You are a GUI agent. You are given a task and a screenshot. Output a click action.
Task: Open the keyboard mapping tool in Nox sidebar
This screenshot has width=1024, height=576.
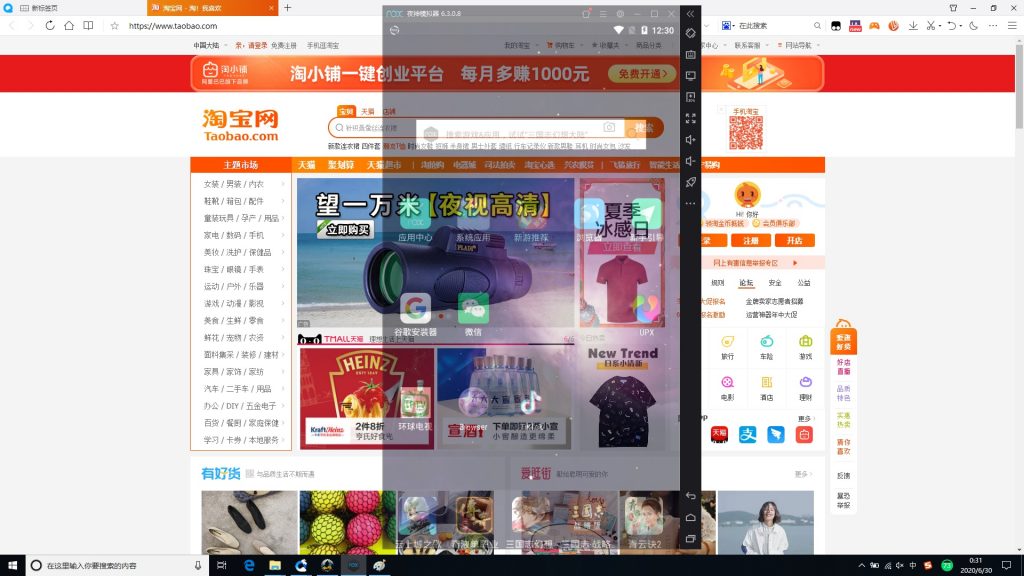(690, 55)
